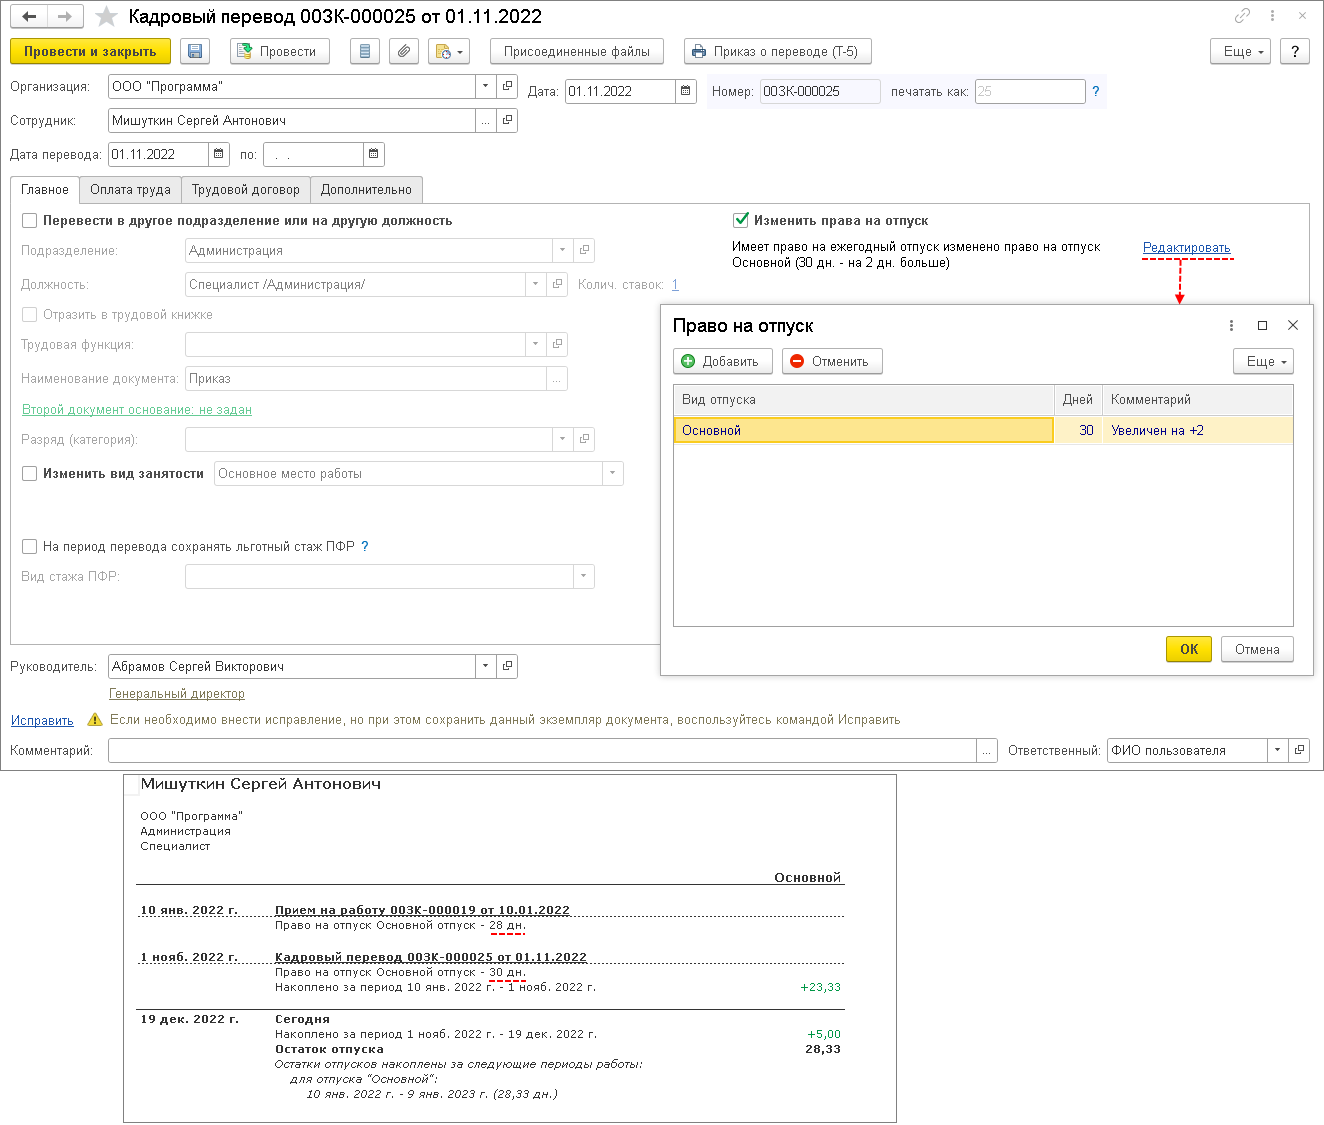Image resolution: width=1324 pixels, height=1125 pixels.
Task: Open Сотрудник record with the open icon
Action: point(507,120)
